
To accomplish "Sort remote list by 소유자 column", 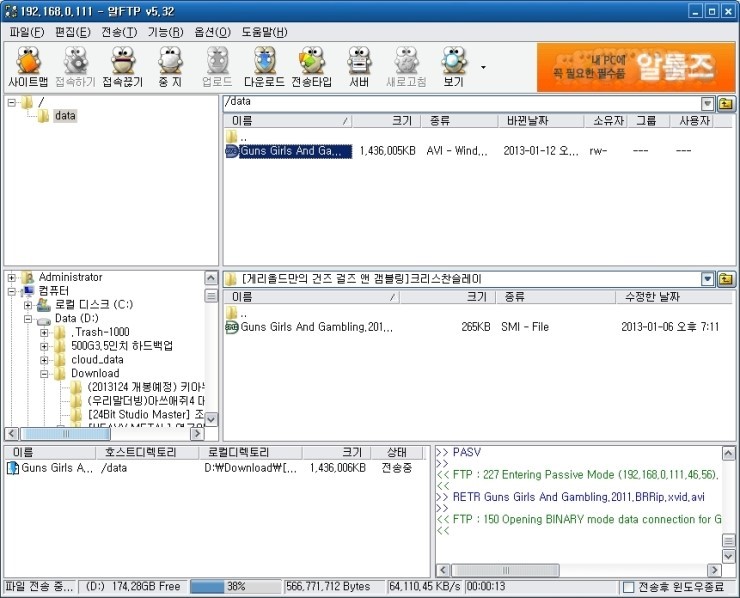I will click(605, 121).
